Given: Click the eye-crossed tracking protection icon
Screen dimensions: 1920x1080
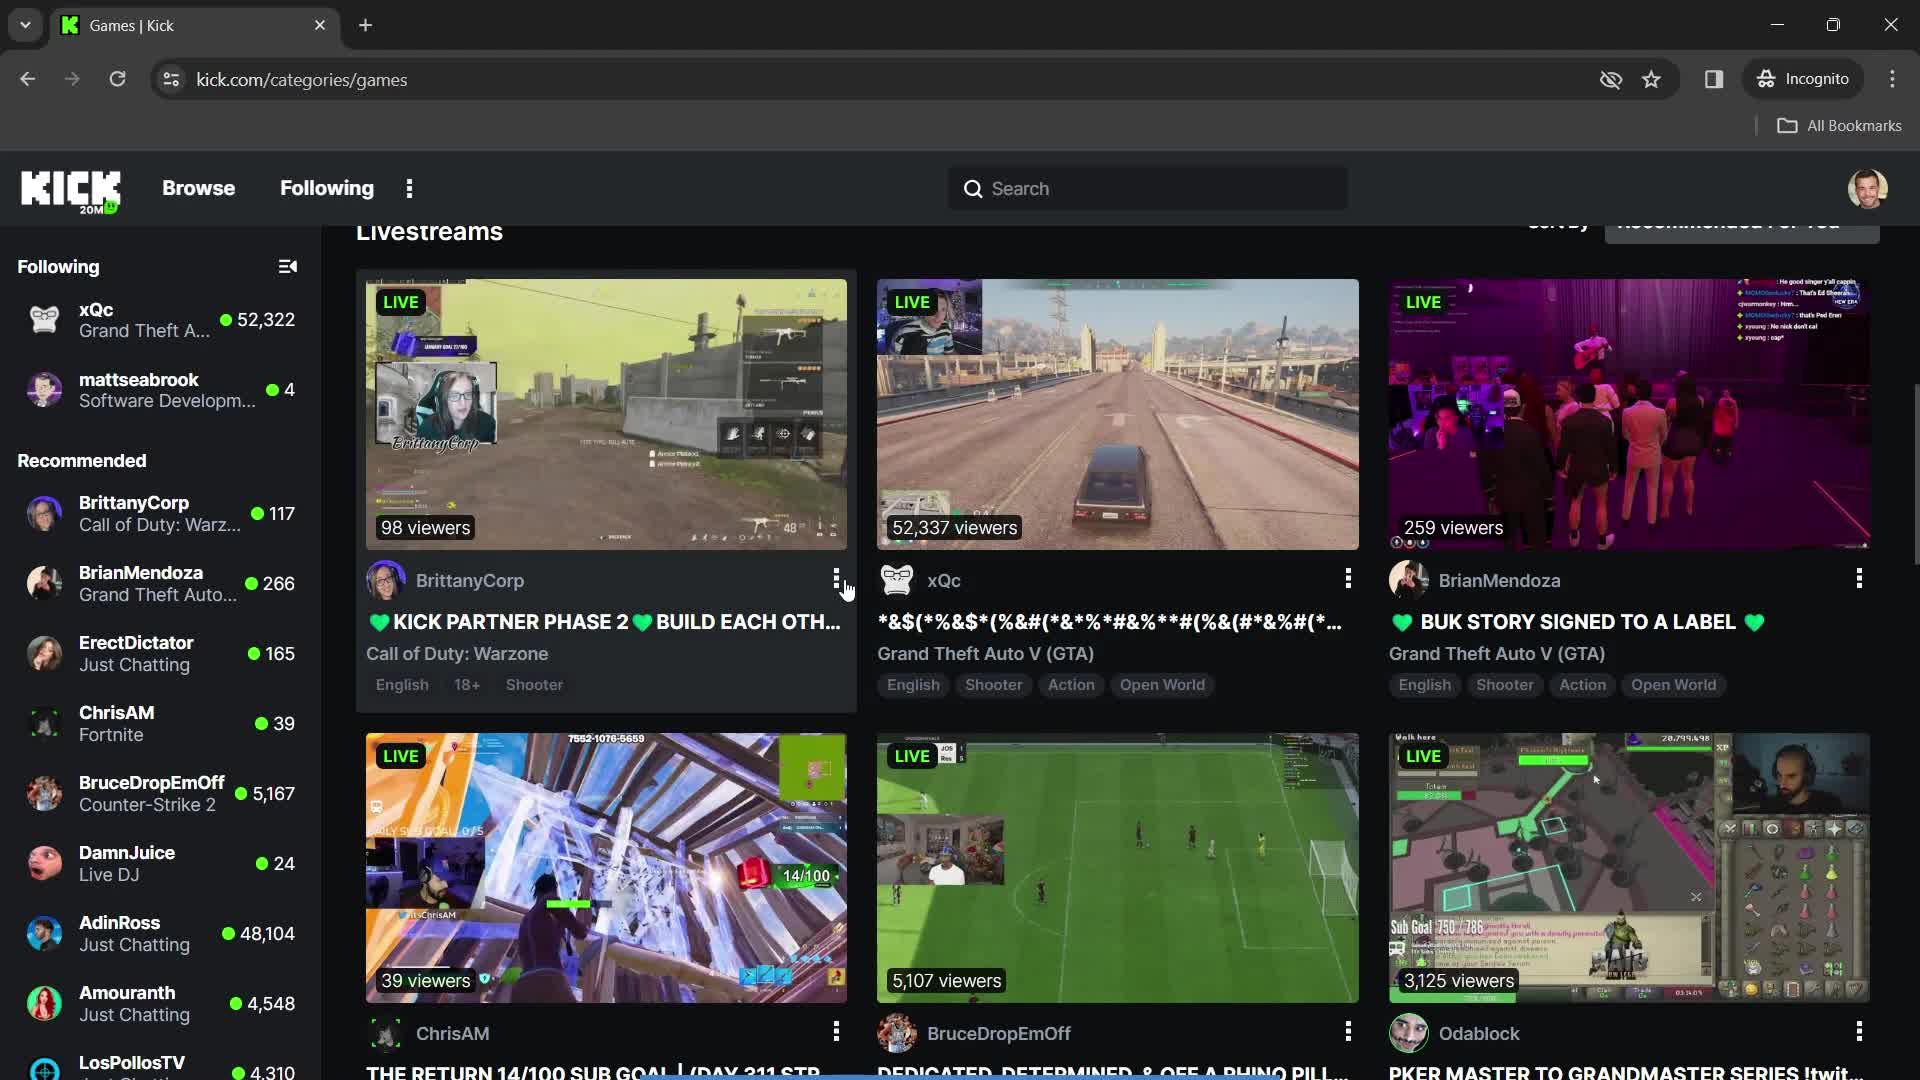Looking at the screenshot, I should [1610, 79].
